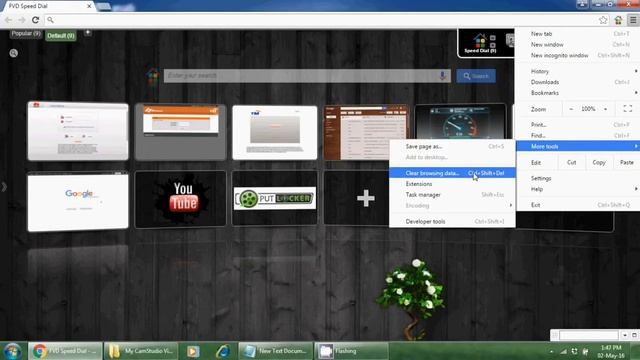The image size is (640, 360).
Task: Expand the left side panel arrow
Action: click(x=4, y=187)
